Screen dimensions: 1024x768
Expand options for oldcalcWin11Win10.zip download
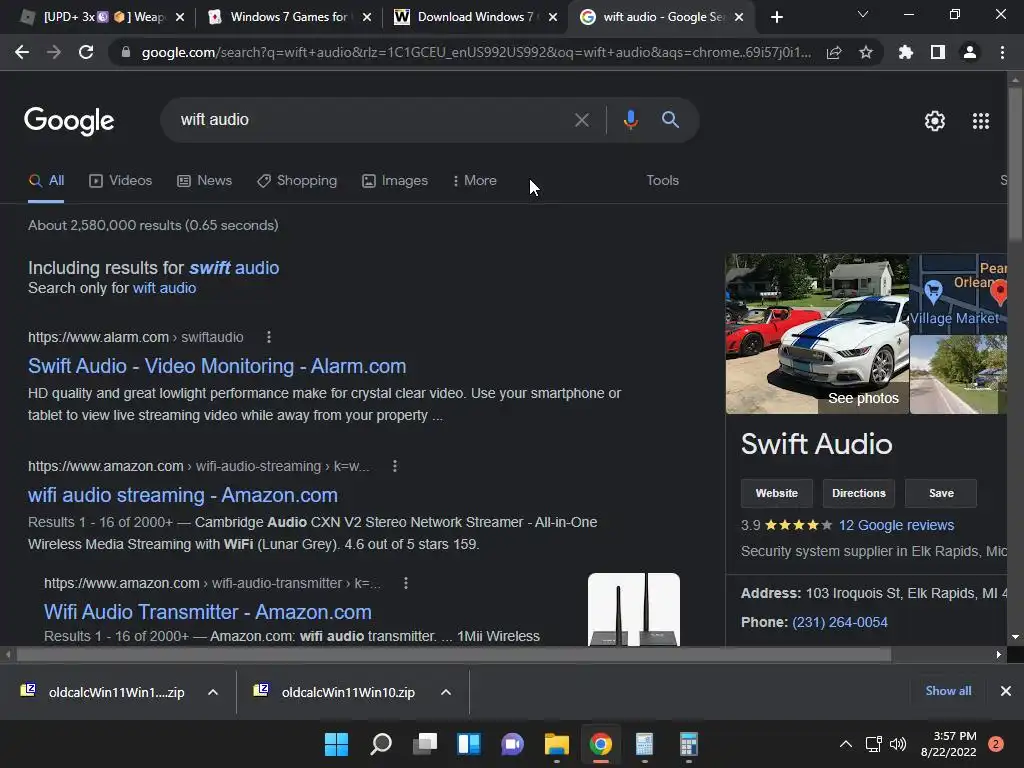tap(446, 692)
